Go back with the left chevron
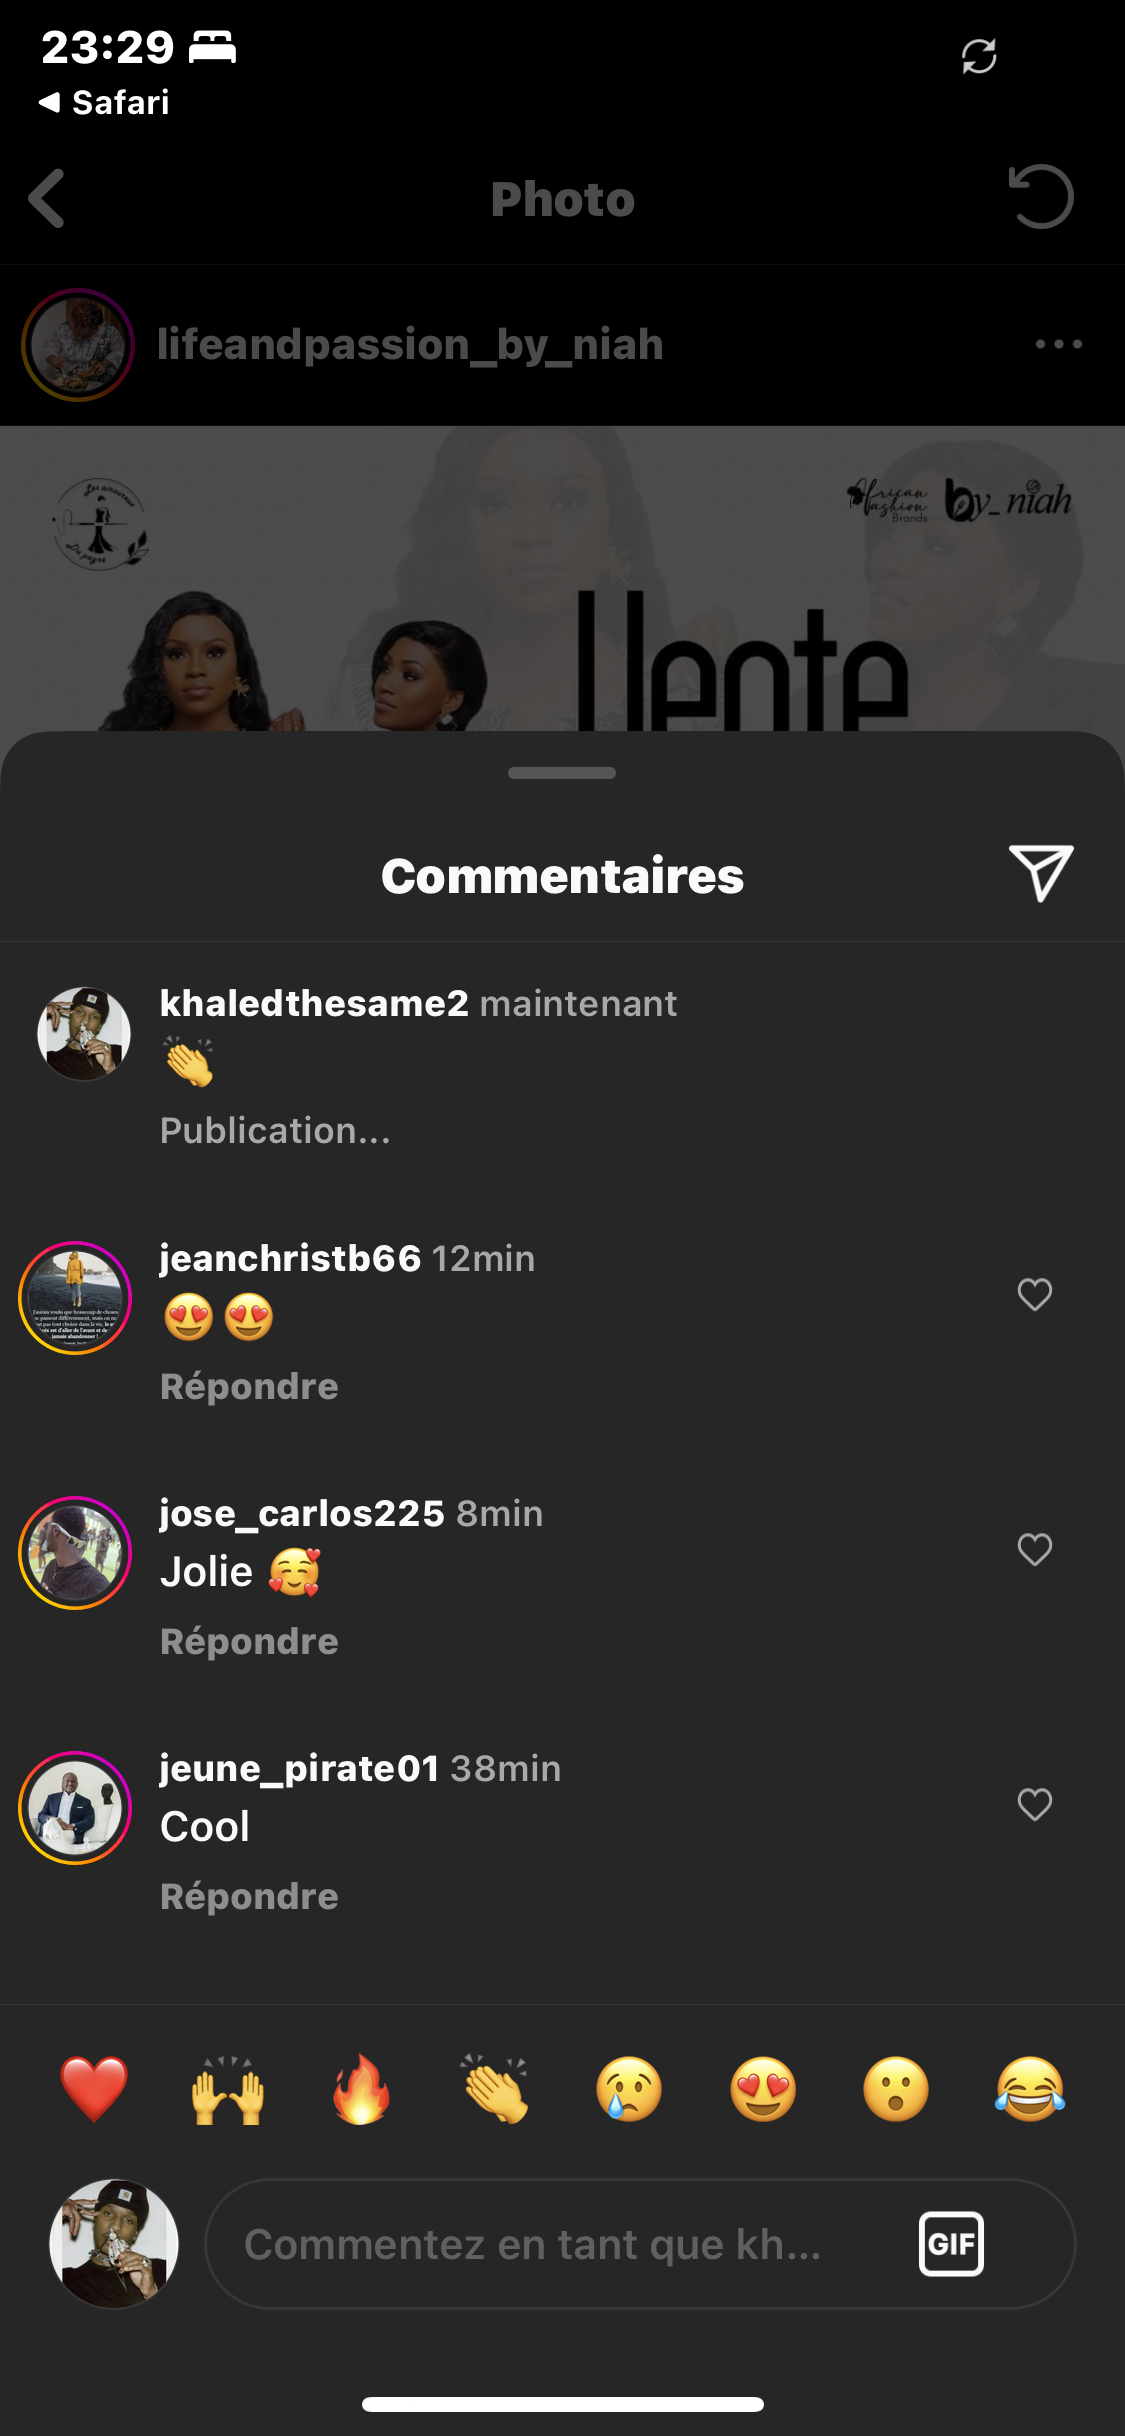 (48, 198)
